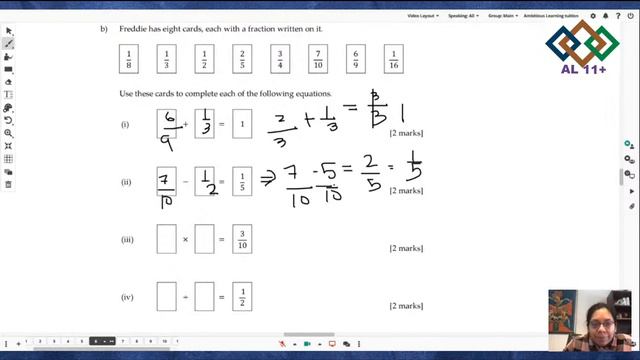Toggle the green camera button
Screen dimensions: 640x360
click(307, 344)
